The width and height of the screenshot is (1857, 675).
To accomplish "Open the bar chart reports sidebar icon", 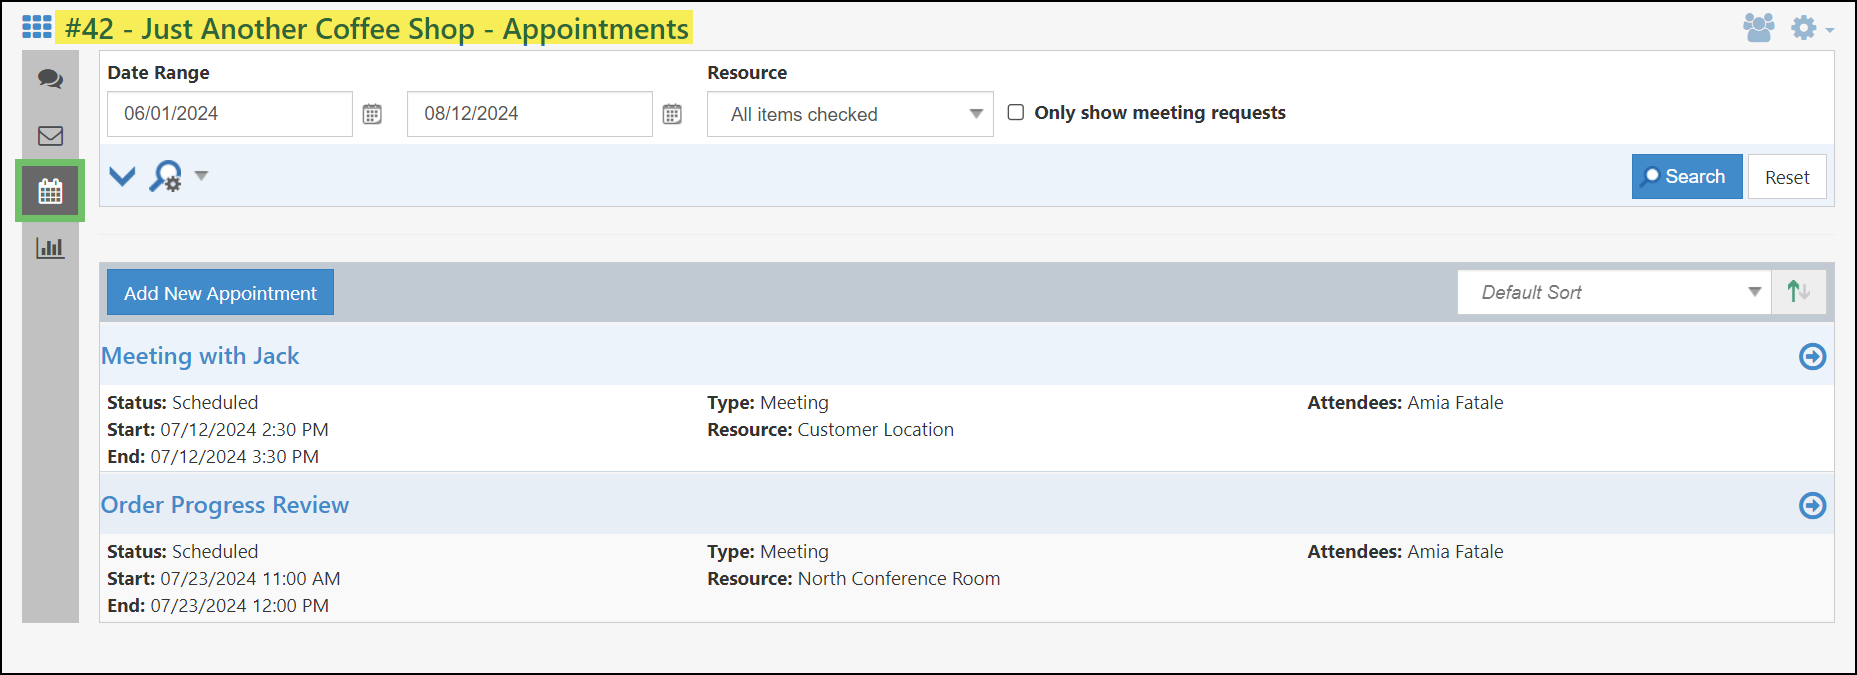I will (50, 247).
